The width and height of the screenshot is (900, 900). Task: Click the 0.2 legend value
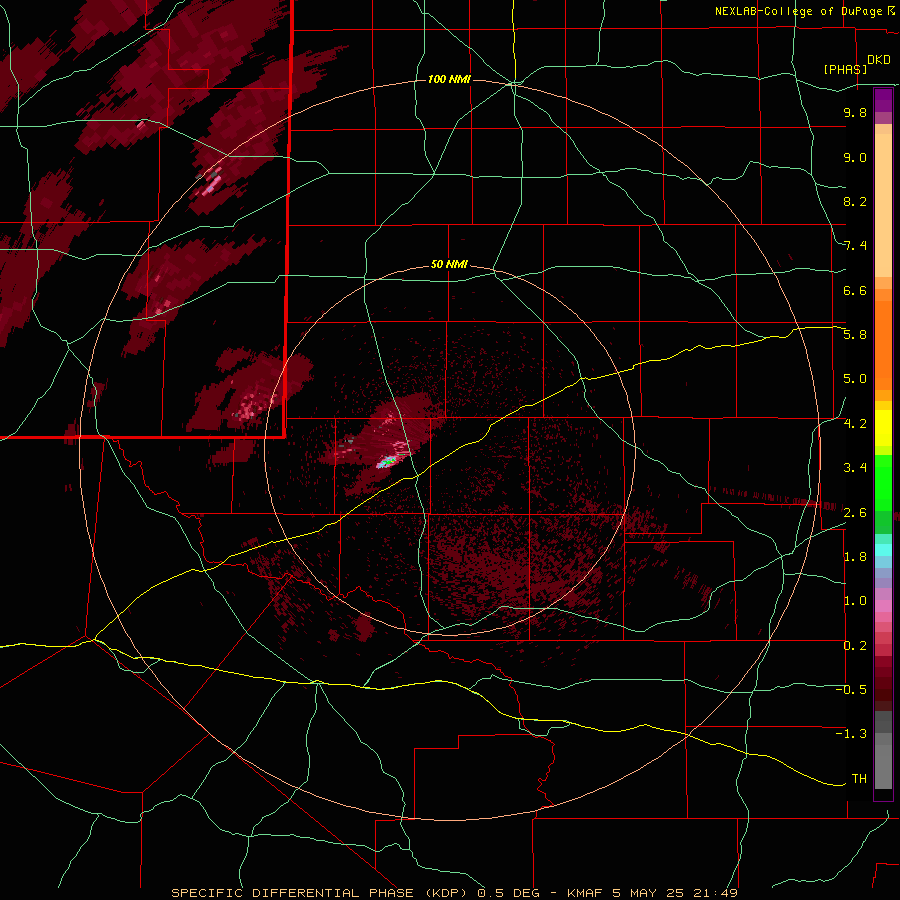point(855,646)
